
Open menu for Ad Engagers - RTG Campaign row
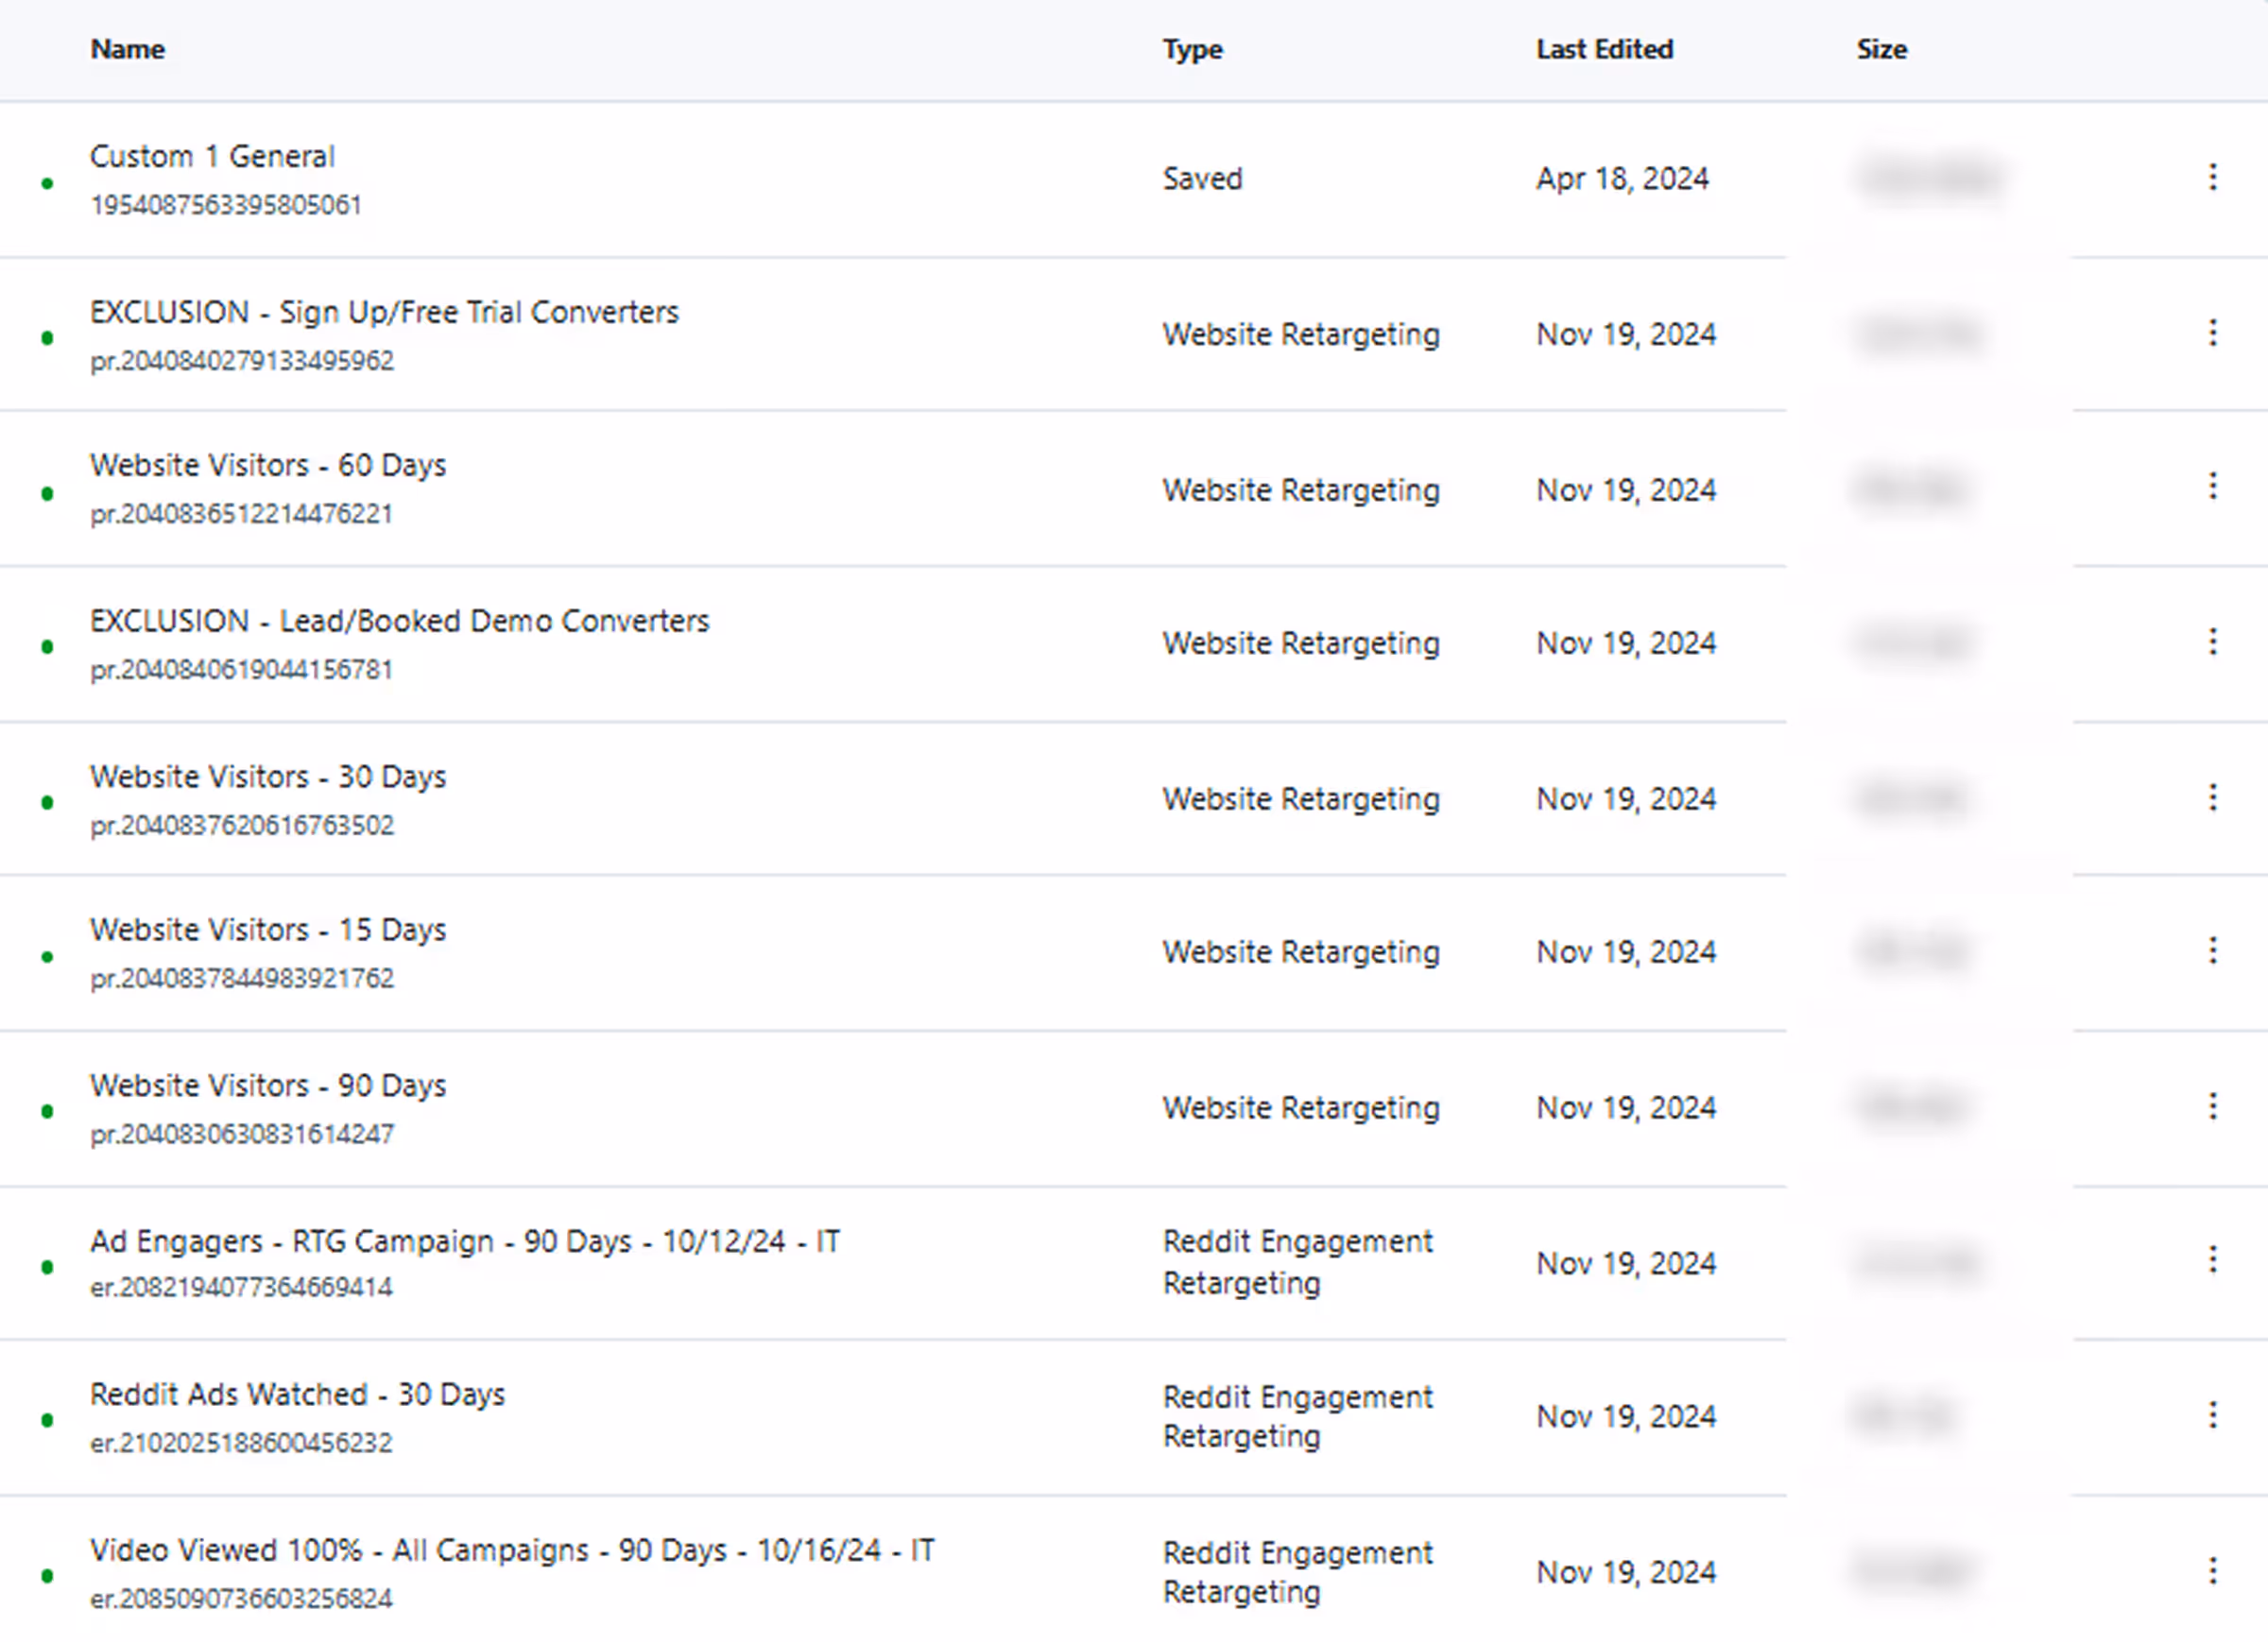[2213, 1262]
